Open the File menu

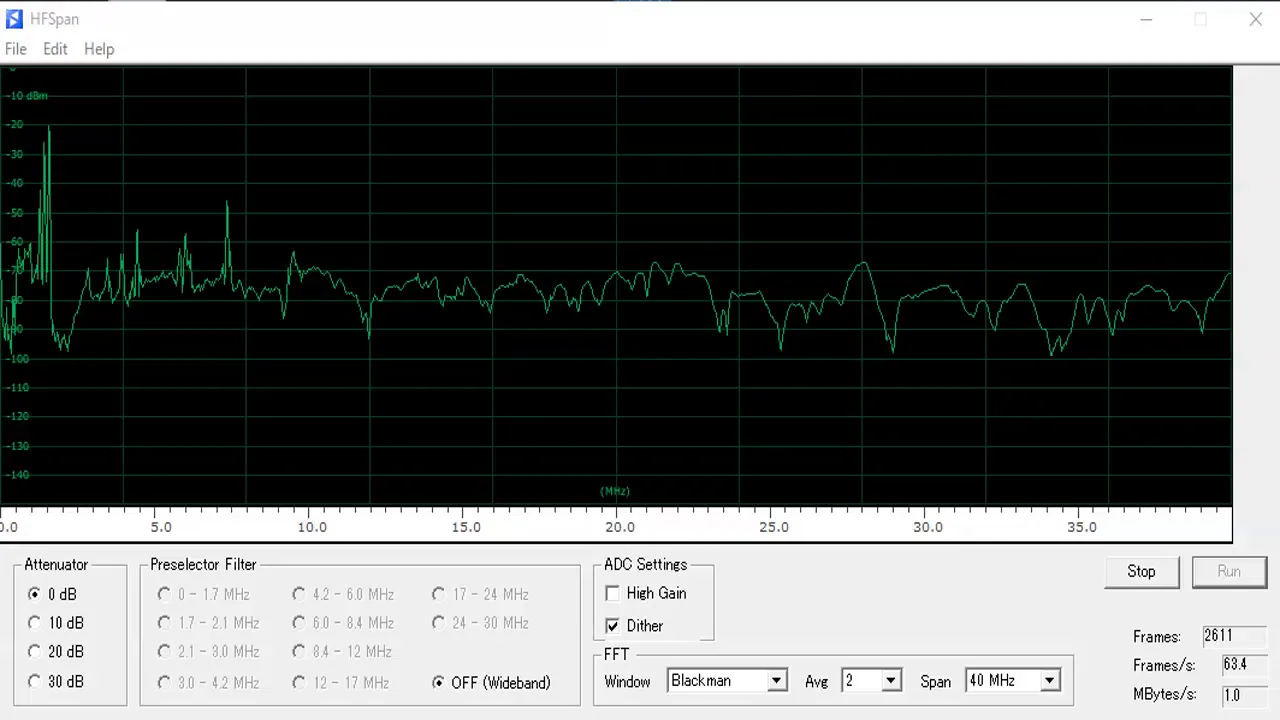16,49
